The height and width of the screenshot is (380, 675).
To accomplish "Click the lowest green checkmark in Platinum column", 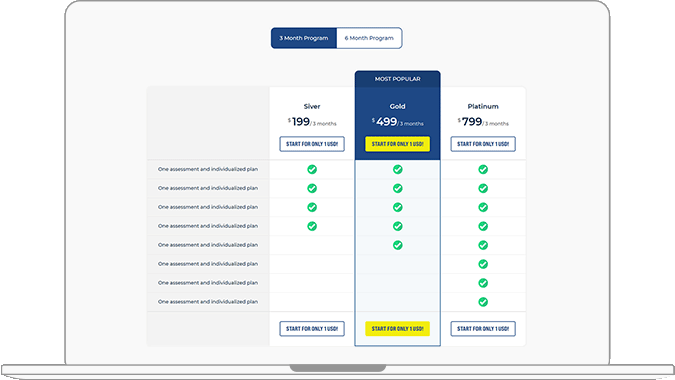I will point(483,302).
